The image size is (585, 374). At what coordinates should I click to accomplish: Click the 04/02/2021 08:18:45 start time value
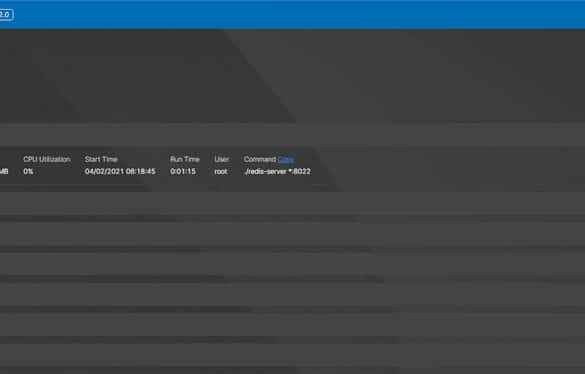tap(120, 171)
